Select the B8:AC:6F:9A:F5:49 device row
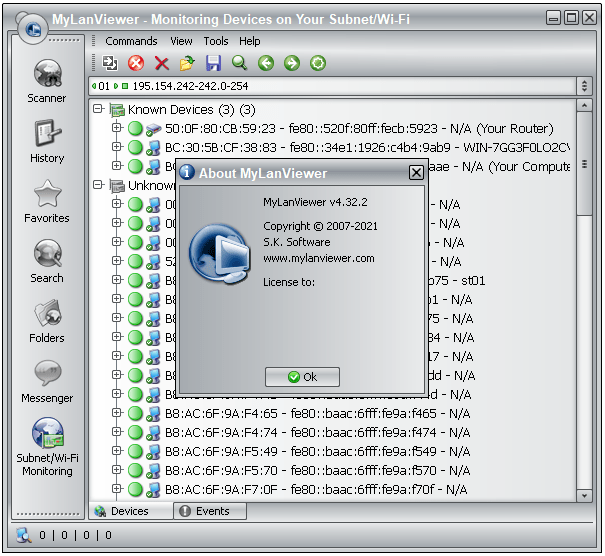The image size is (605, 556). click(x=318, y=451)
